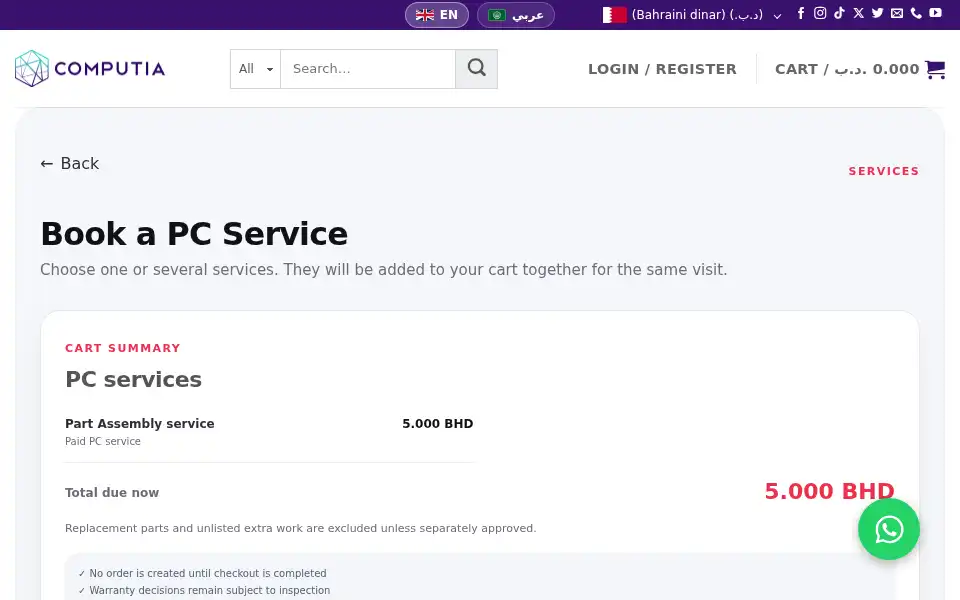Expand the Bahraini dinar currency selector
The image size is (960, 600).
[x=692, y=15]
